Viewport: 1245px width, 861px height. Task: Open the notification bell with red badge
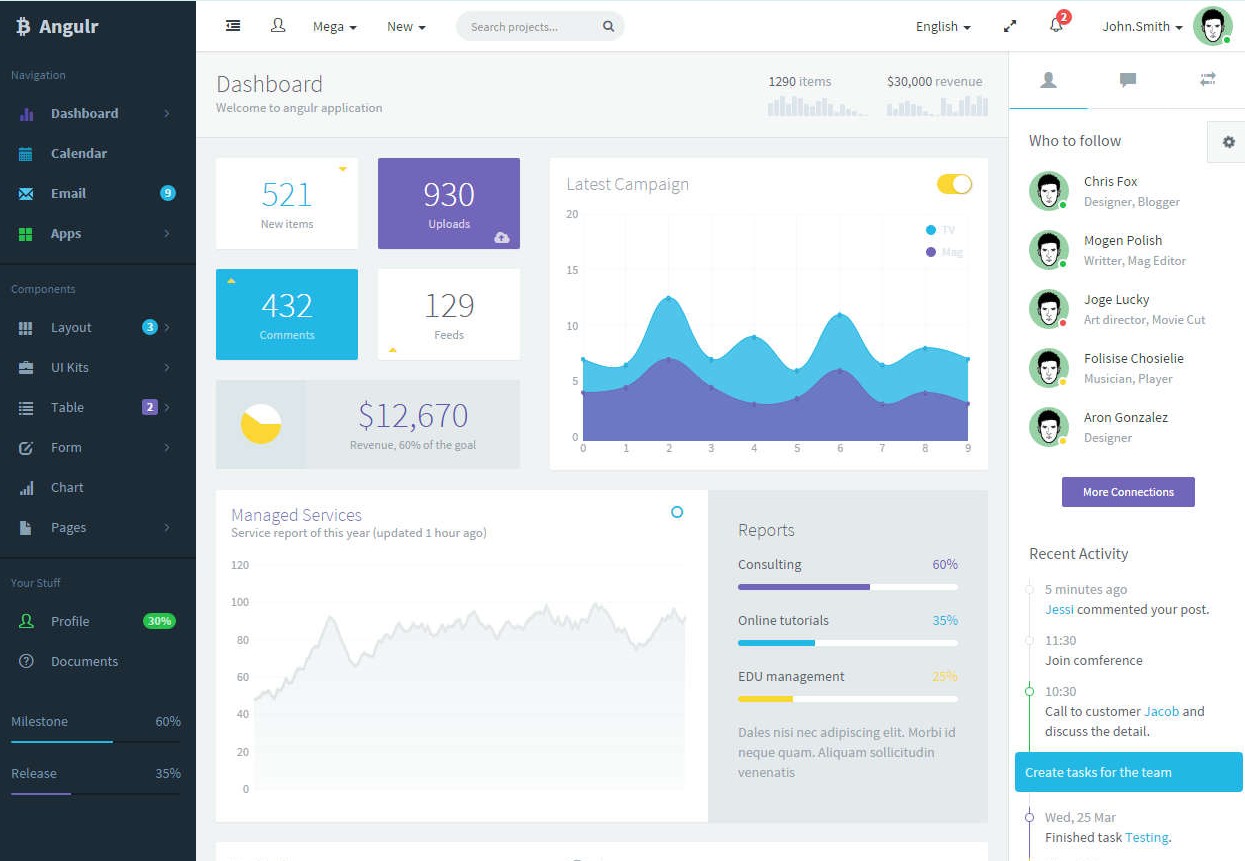(1056, 26)
